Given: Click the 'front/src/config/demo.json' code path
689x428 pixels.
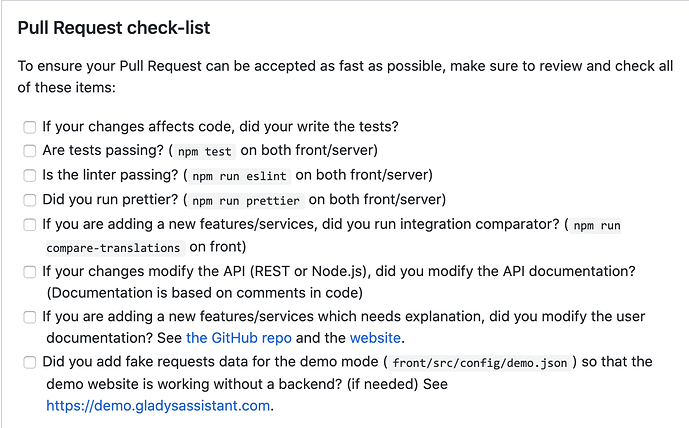Looking at the screenshot, I should click(x=480, y=363).
